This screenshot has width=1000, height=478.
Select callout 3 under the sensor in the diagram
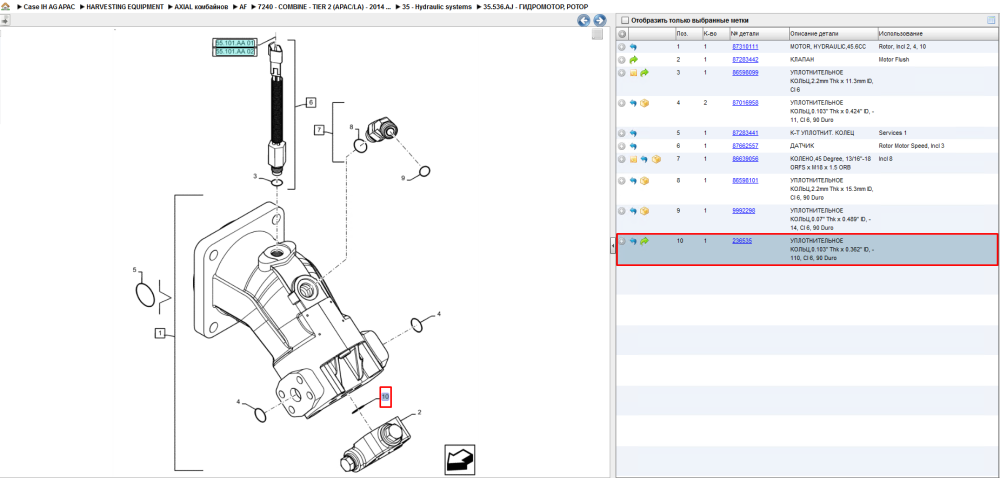(x=254, y=177)
